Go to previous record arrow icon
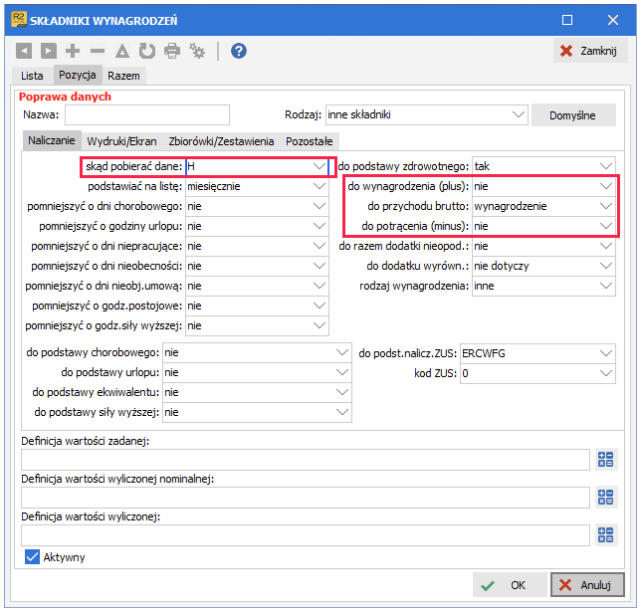 [24, 51]
